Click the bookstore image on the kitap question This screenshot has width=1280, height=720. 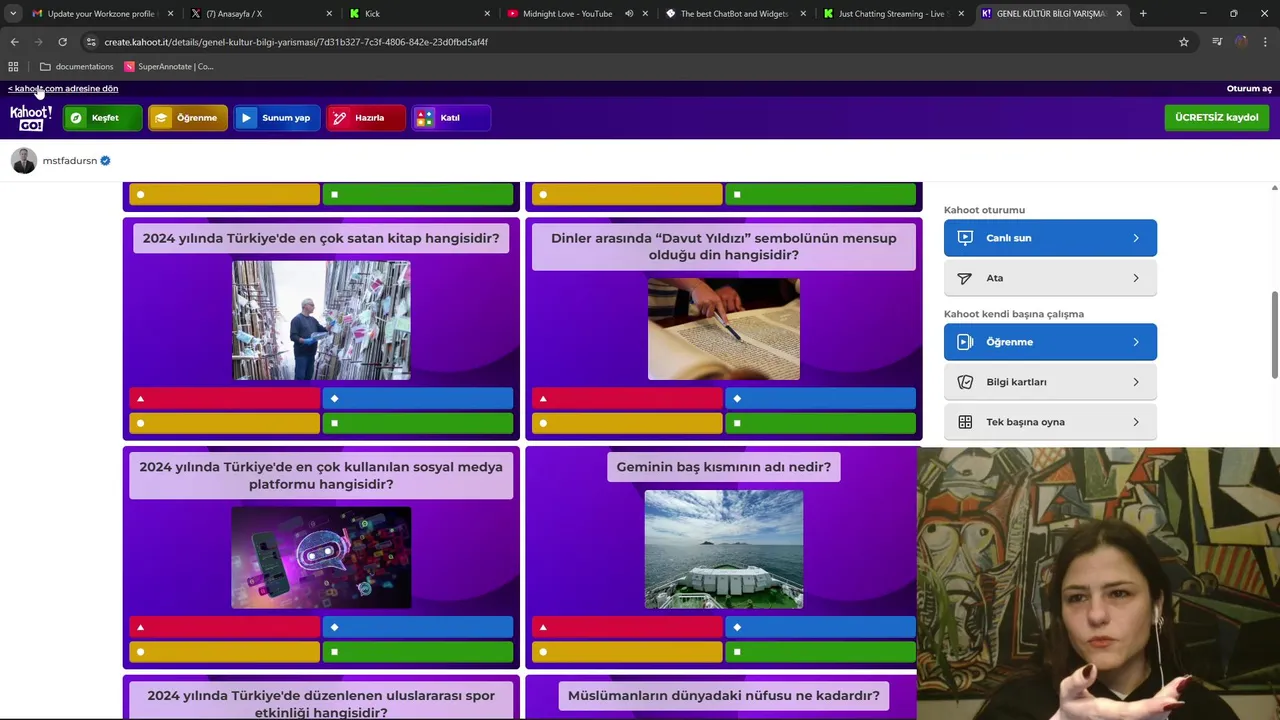pyautogui.click(x=321, y=321)
